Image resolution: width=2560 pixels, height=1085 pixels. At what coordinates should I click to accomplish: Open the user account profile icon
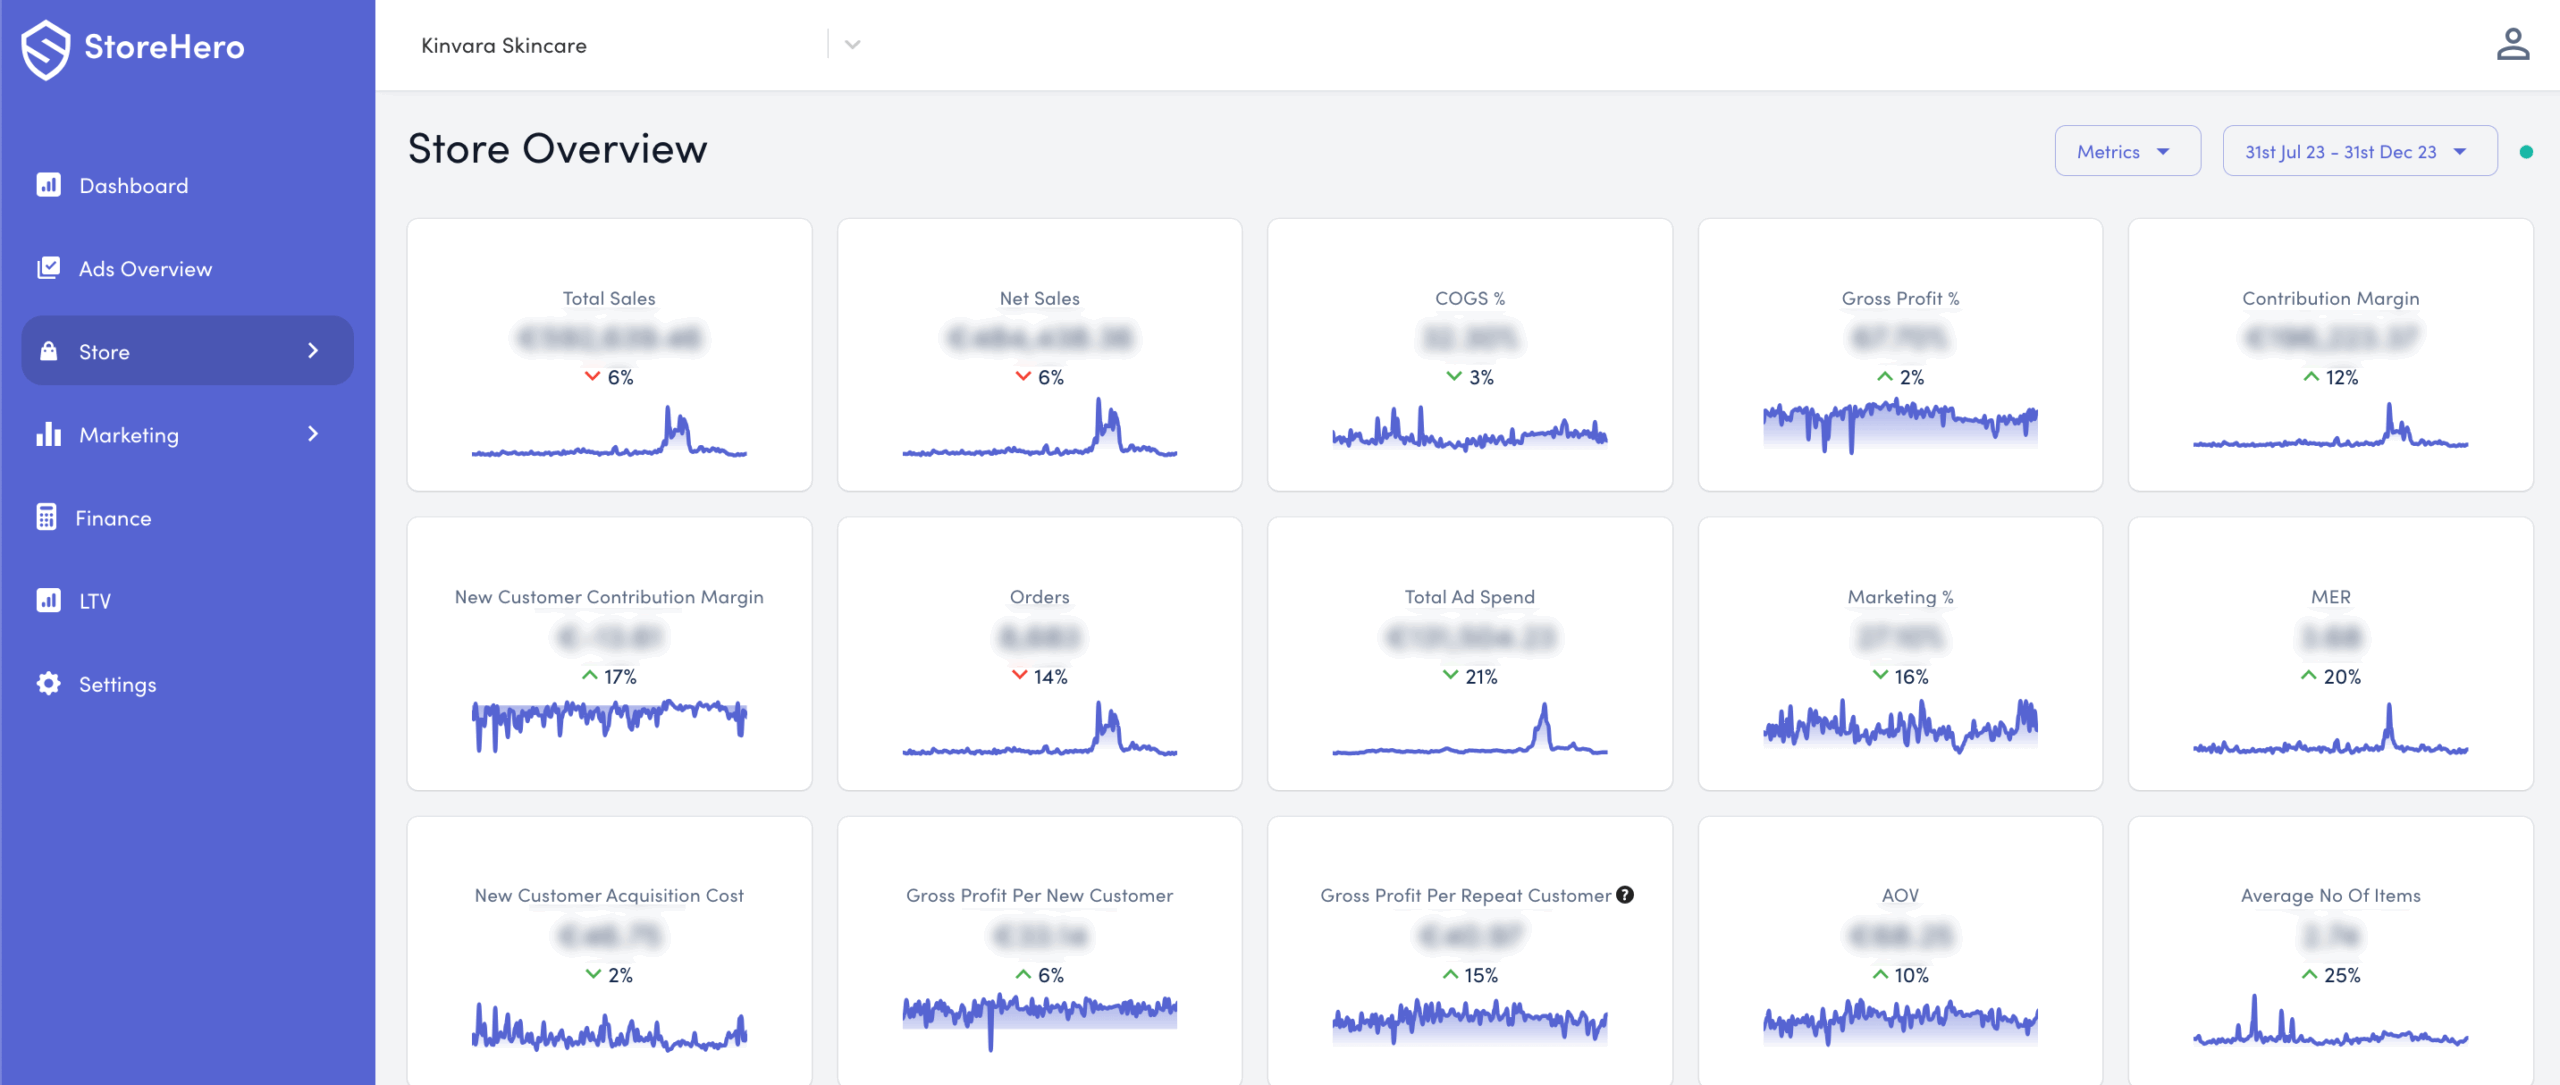point(2512,45)
